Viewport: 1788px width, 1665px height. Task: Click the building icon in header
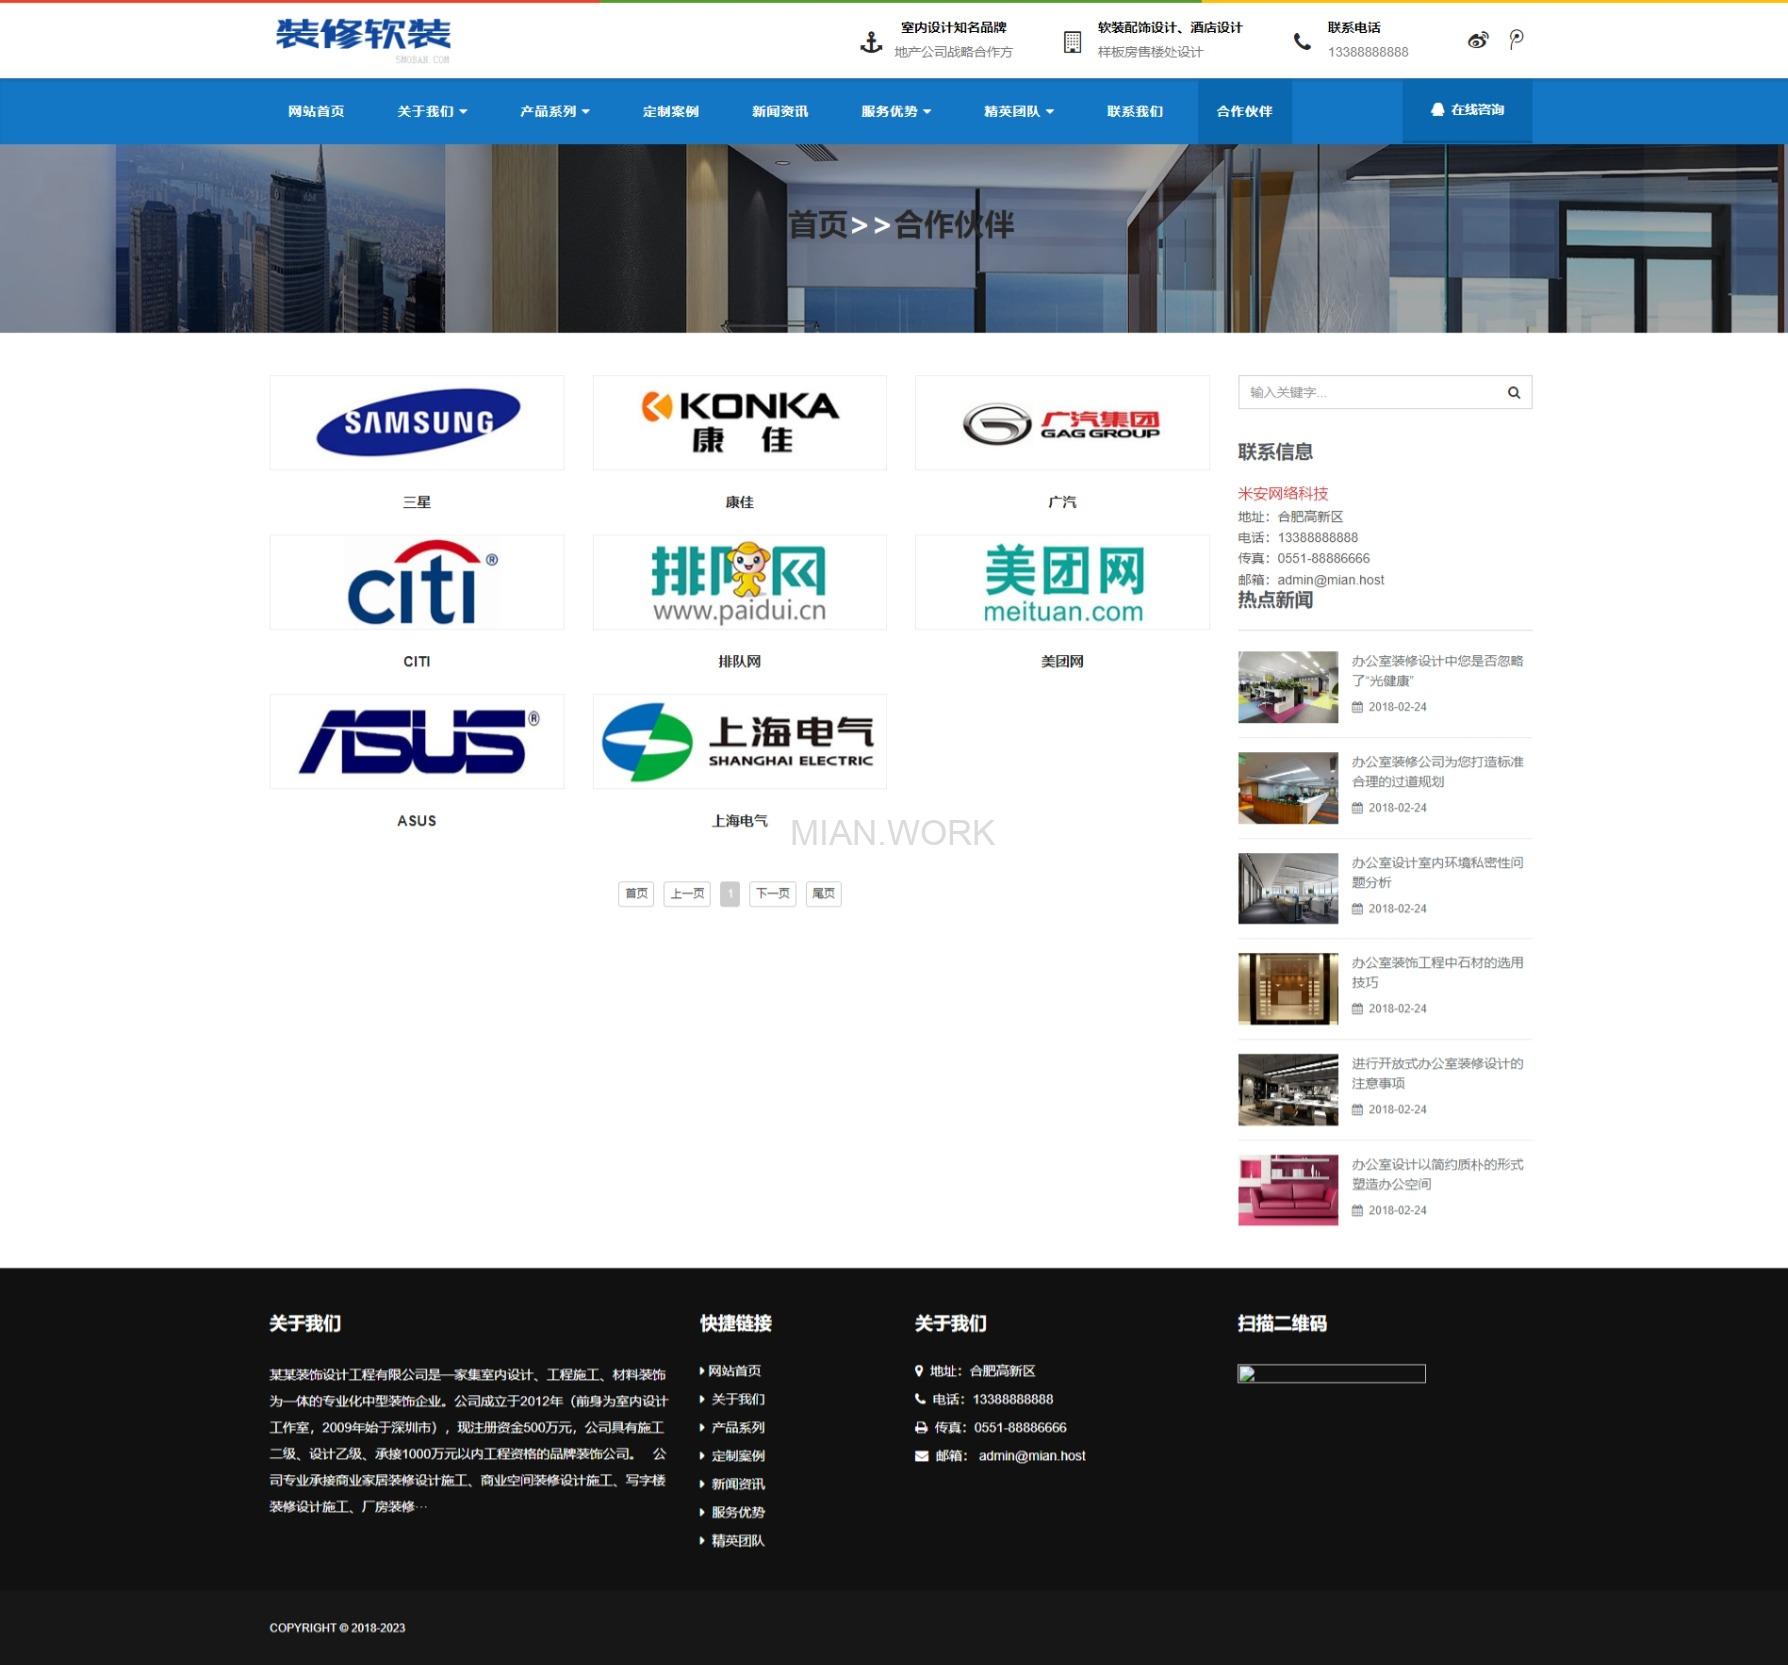point(1072,42)
